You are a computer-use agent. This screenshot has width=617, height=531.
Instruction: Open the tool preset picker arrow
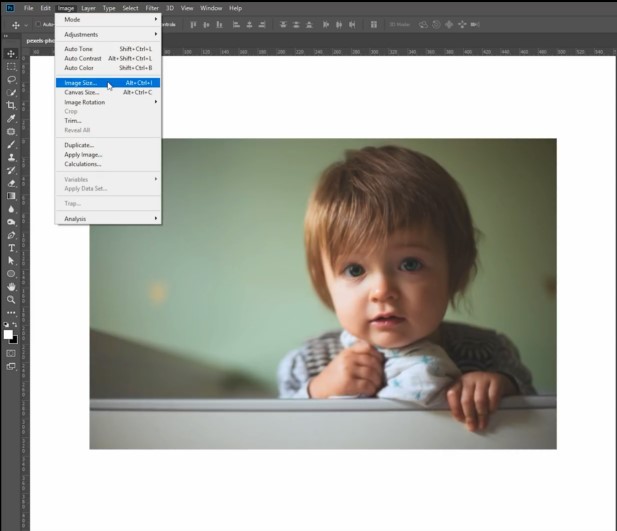click(x=26, y=25)
